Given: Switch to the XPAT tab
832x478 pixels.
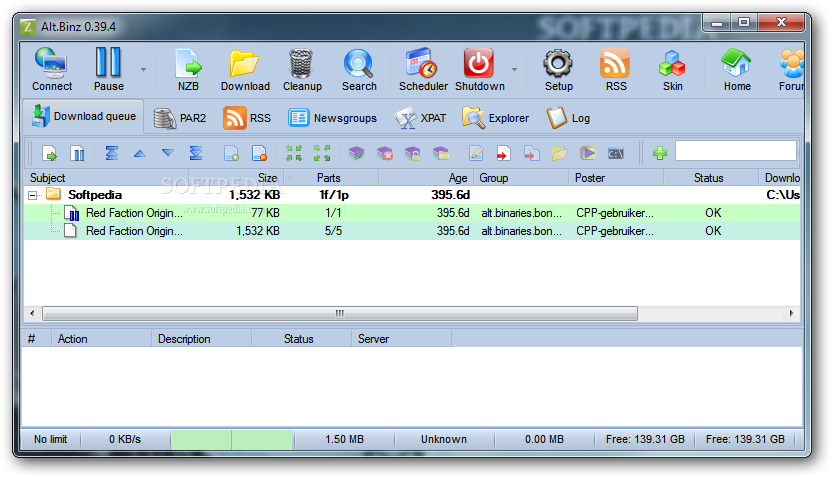Looking at the screenshot, I should tap(421, 118).
